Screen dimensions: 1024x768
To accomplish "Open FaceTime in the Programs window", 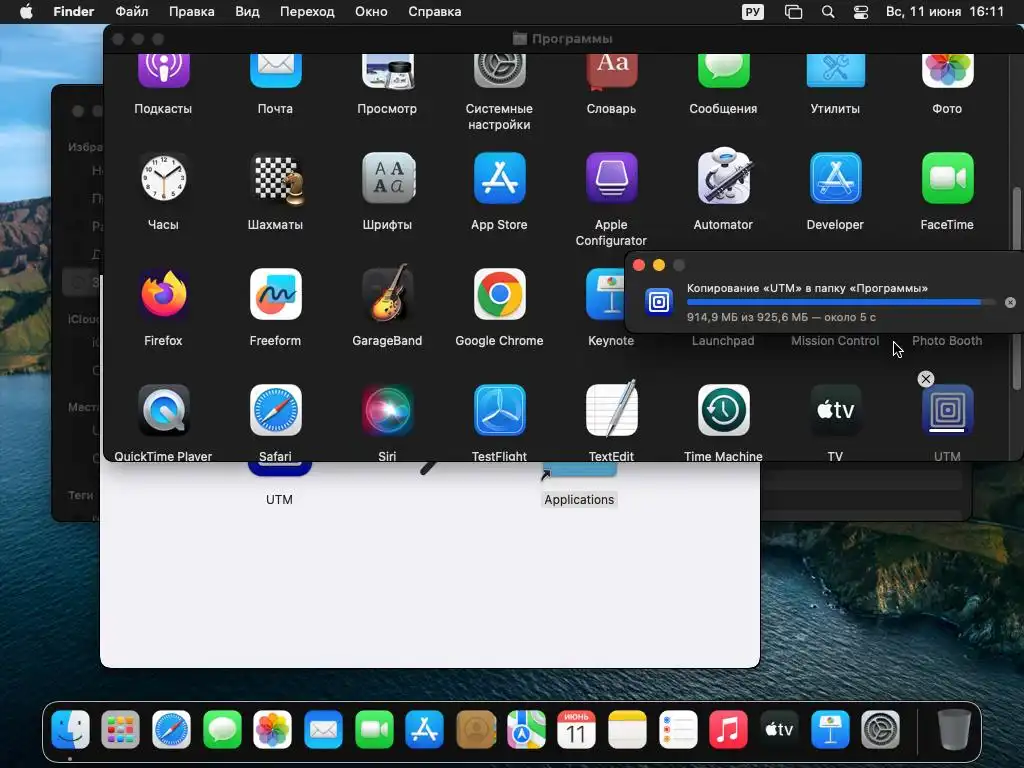I will point(947,178).
